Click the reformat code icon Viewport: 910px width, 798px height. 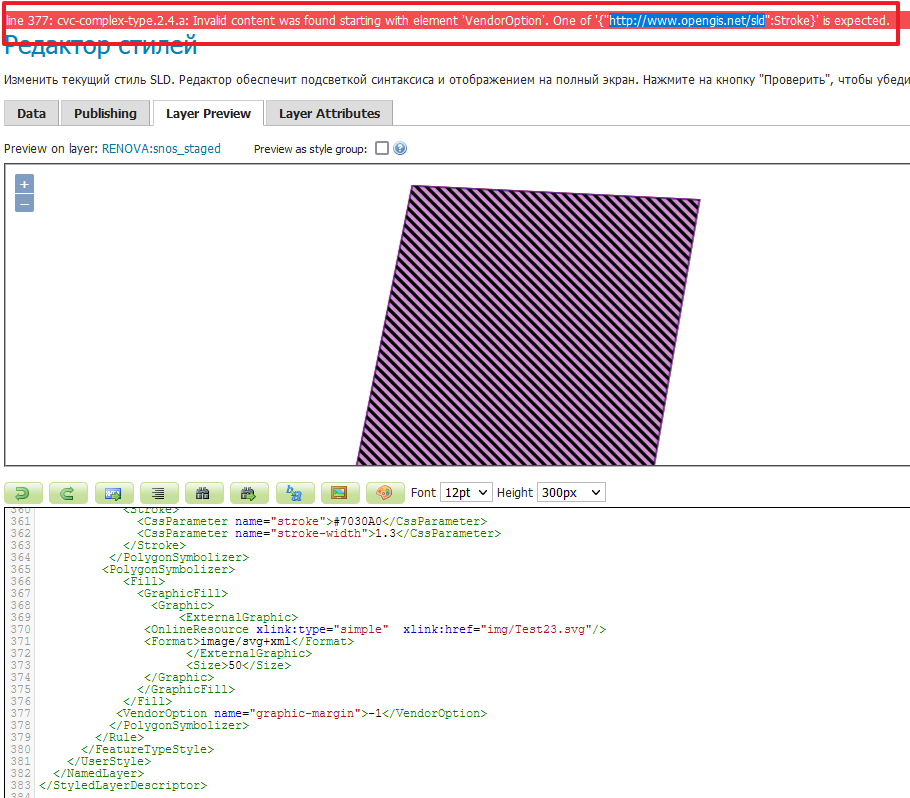pyautogui.click(x=159, y=493)
